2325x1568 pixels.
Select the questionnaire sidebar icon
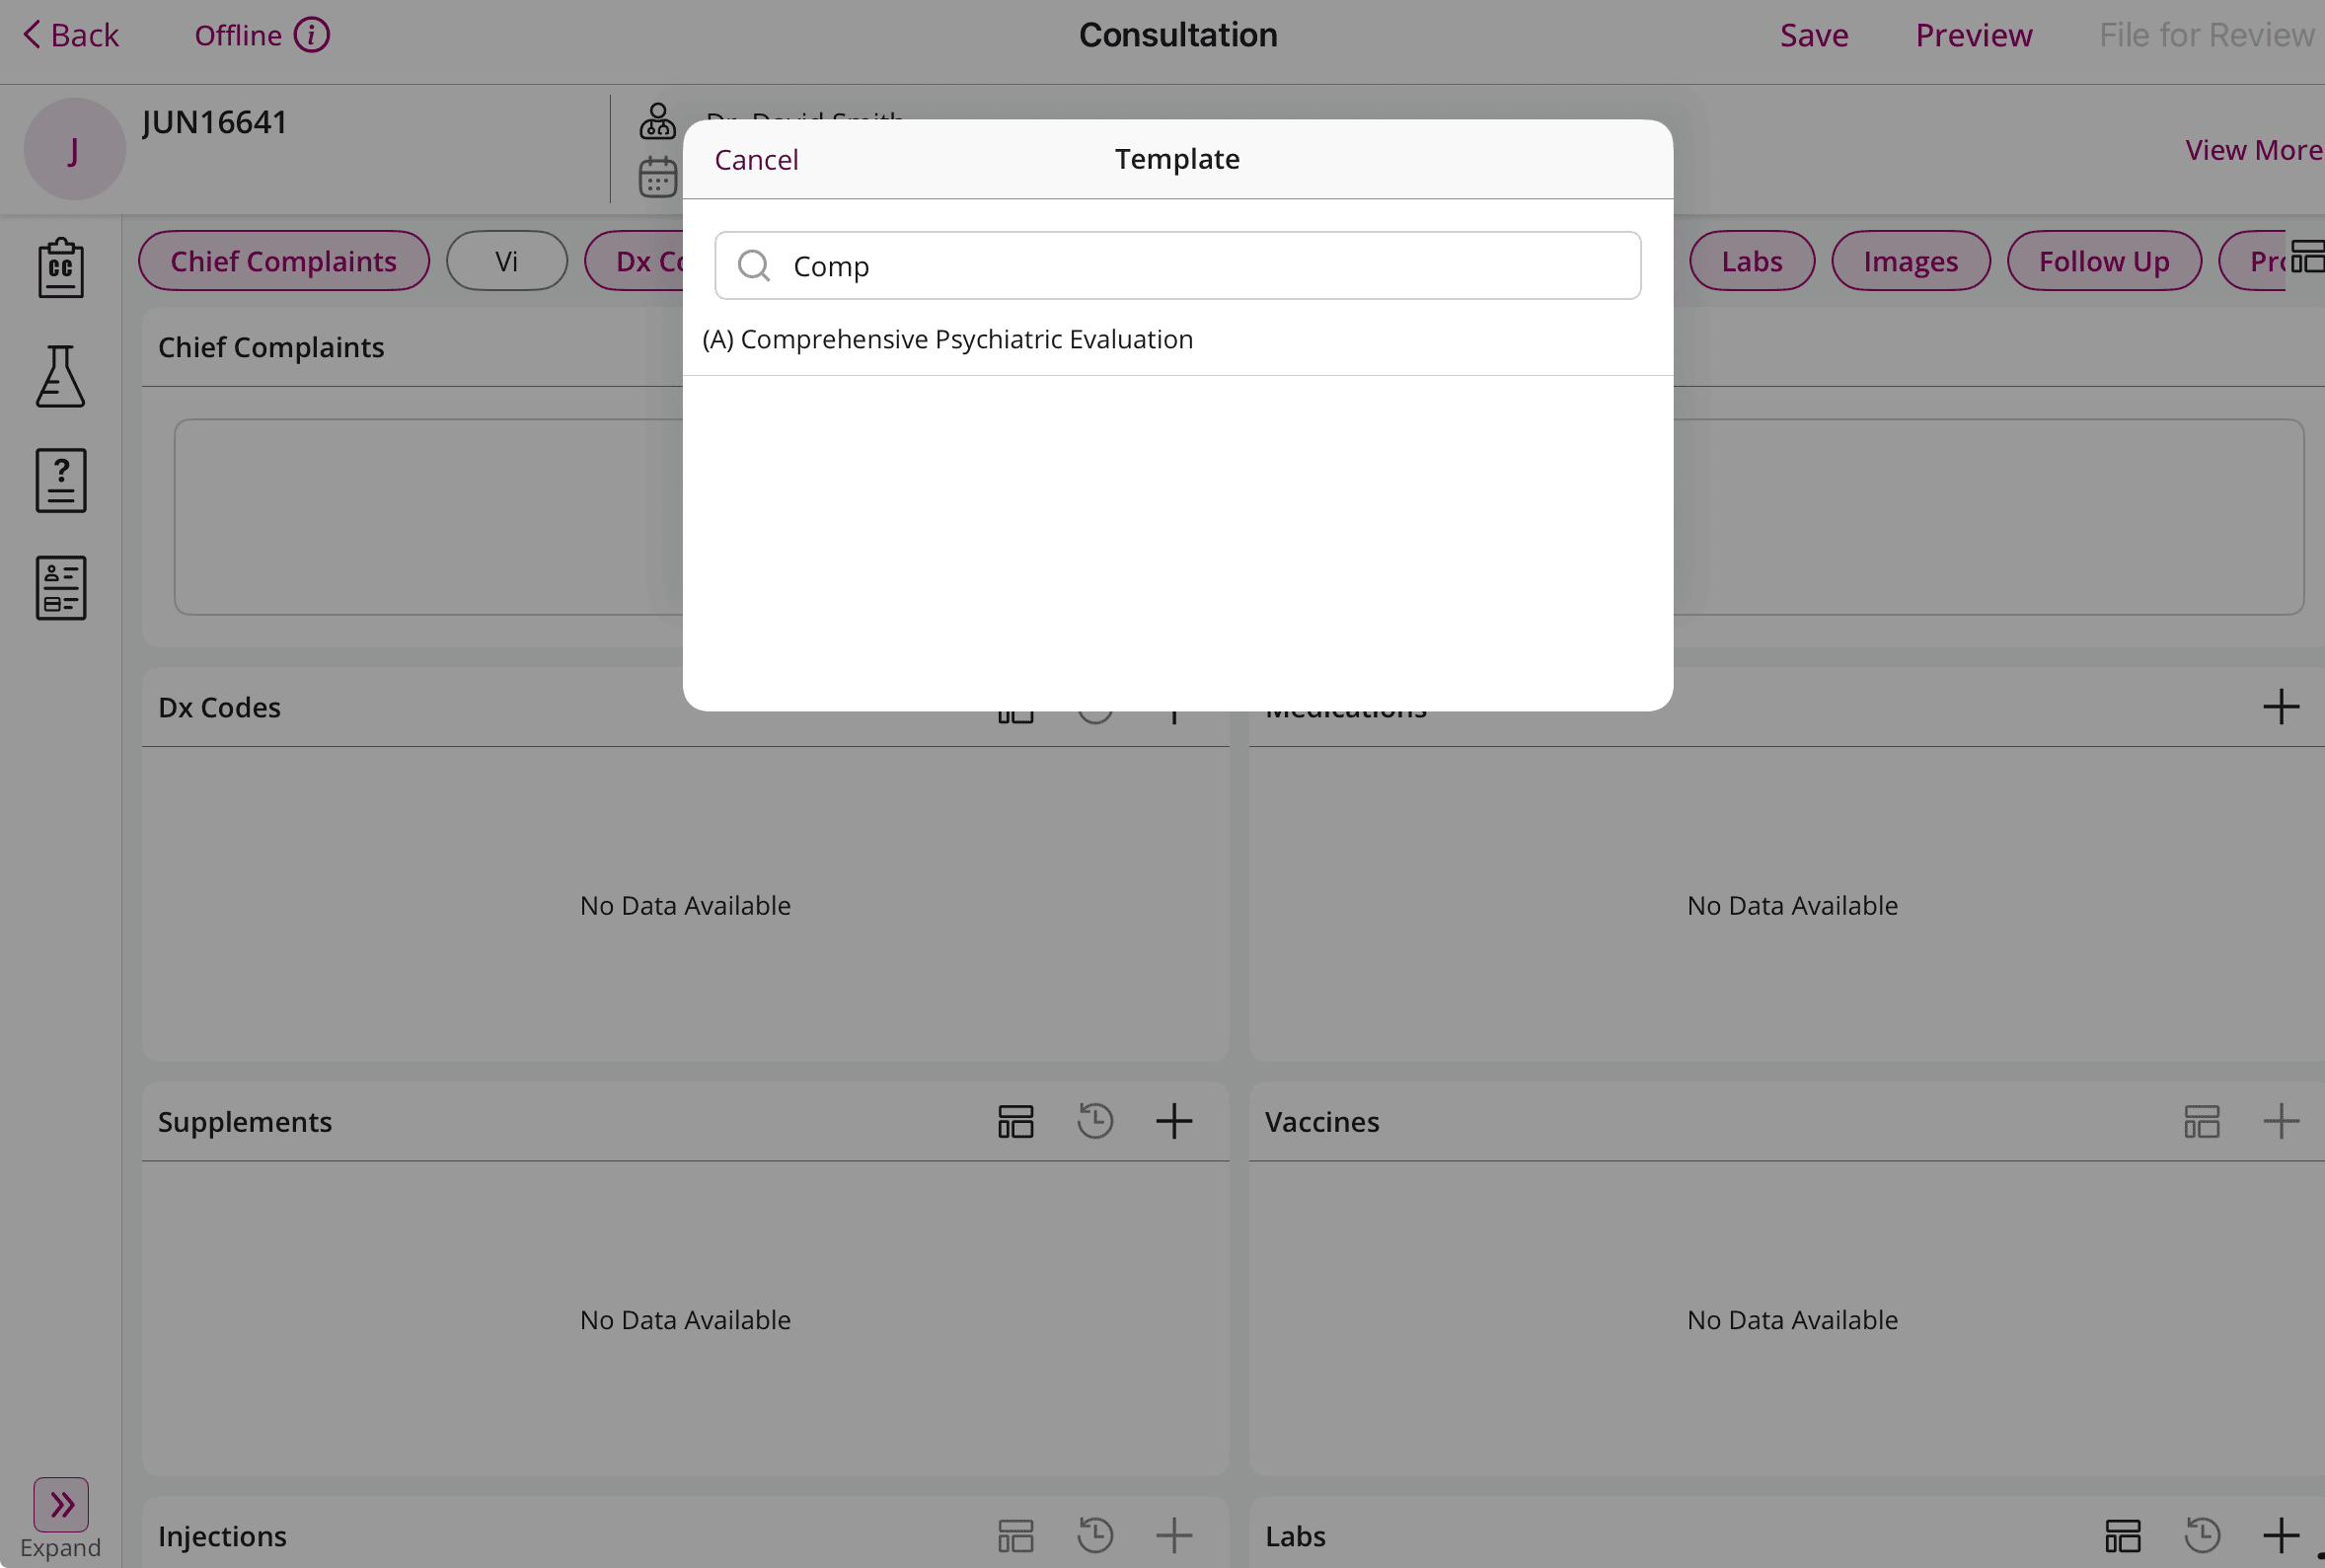pyautogui.click(x=61, y=481)
